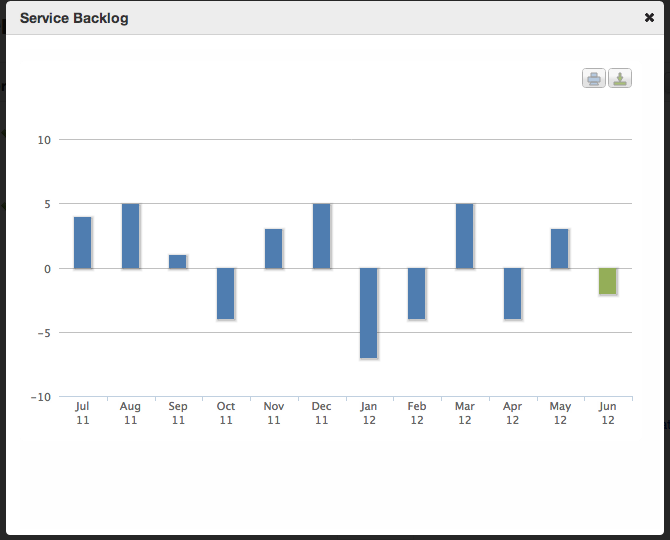
Task: Select the Feb 12 negative bar
Action: [416, 293]
